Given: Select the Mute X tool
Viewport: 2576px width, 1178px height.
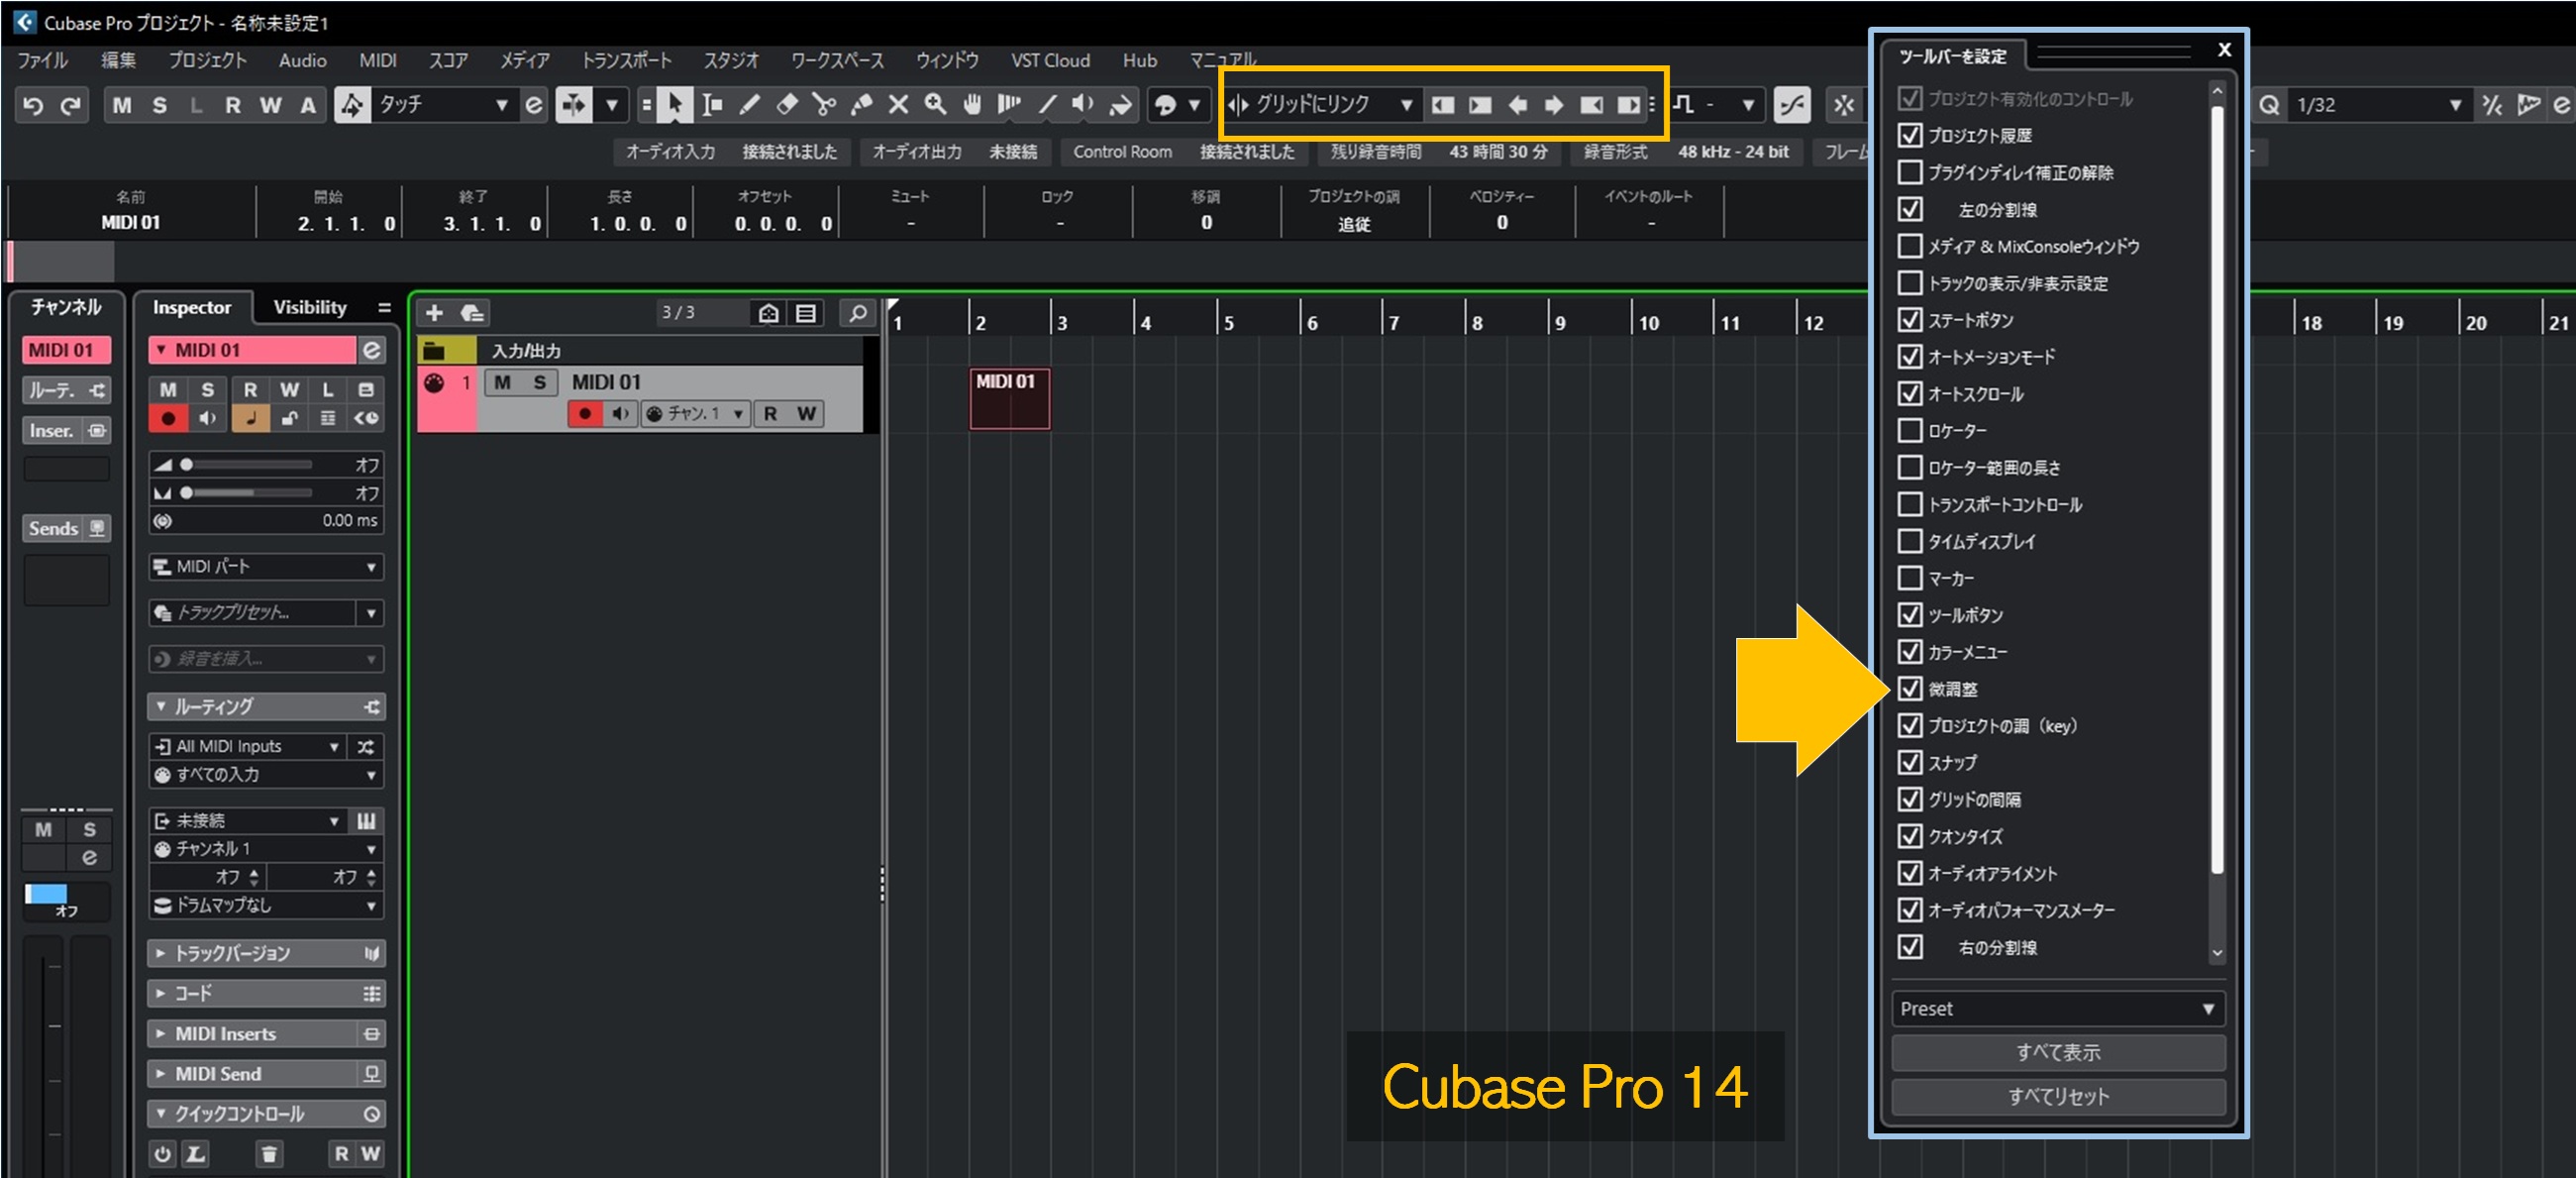Looking at the screenshot, I should (898, 104).
